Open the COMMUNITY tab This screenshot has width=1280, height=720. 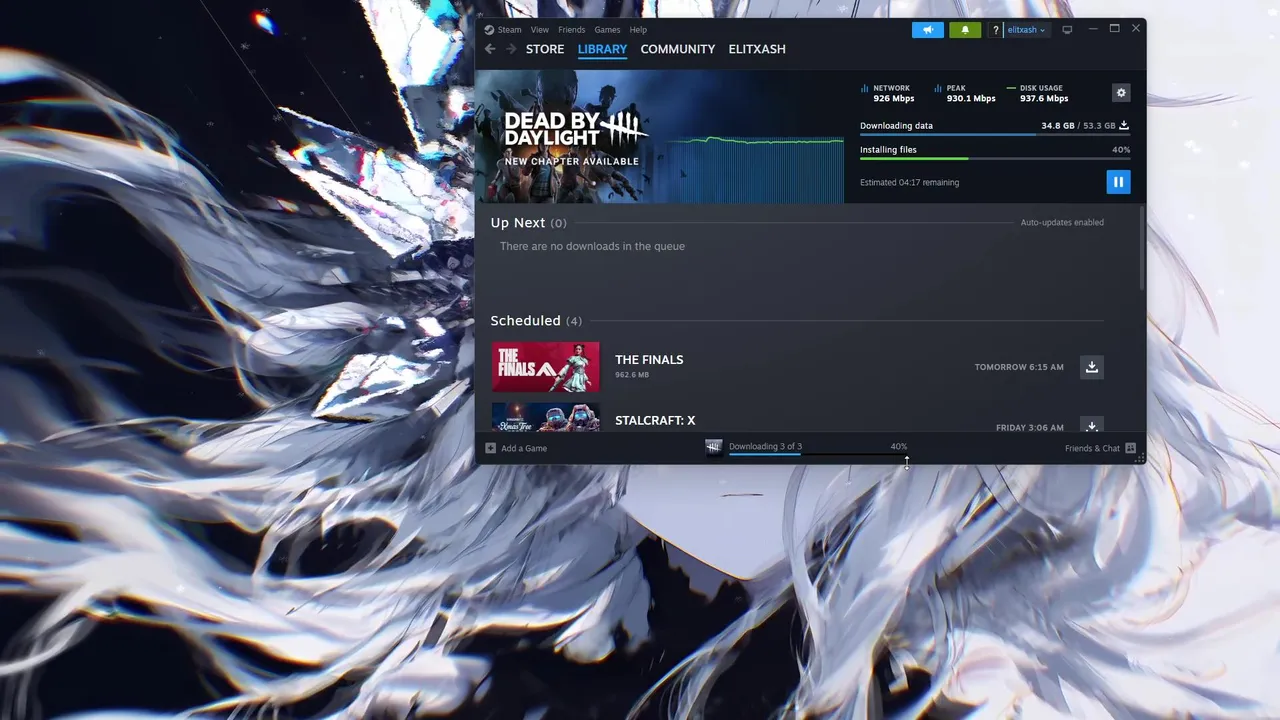coord(678,49)
